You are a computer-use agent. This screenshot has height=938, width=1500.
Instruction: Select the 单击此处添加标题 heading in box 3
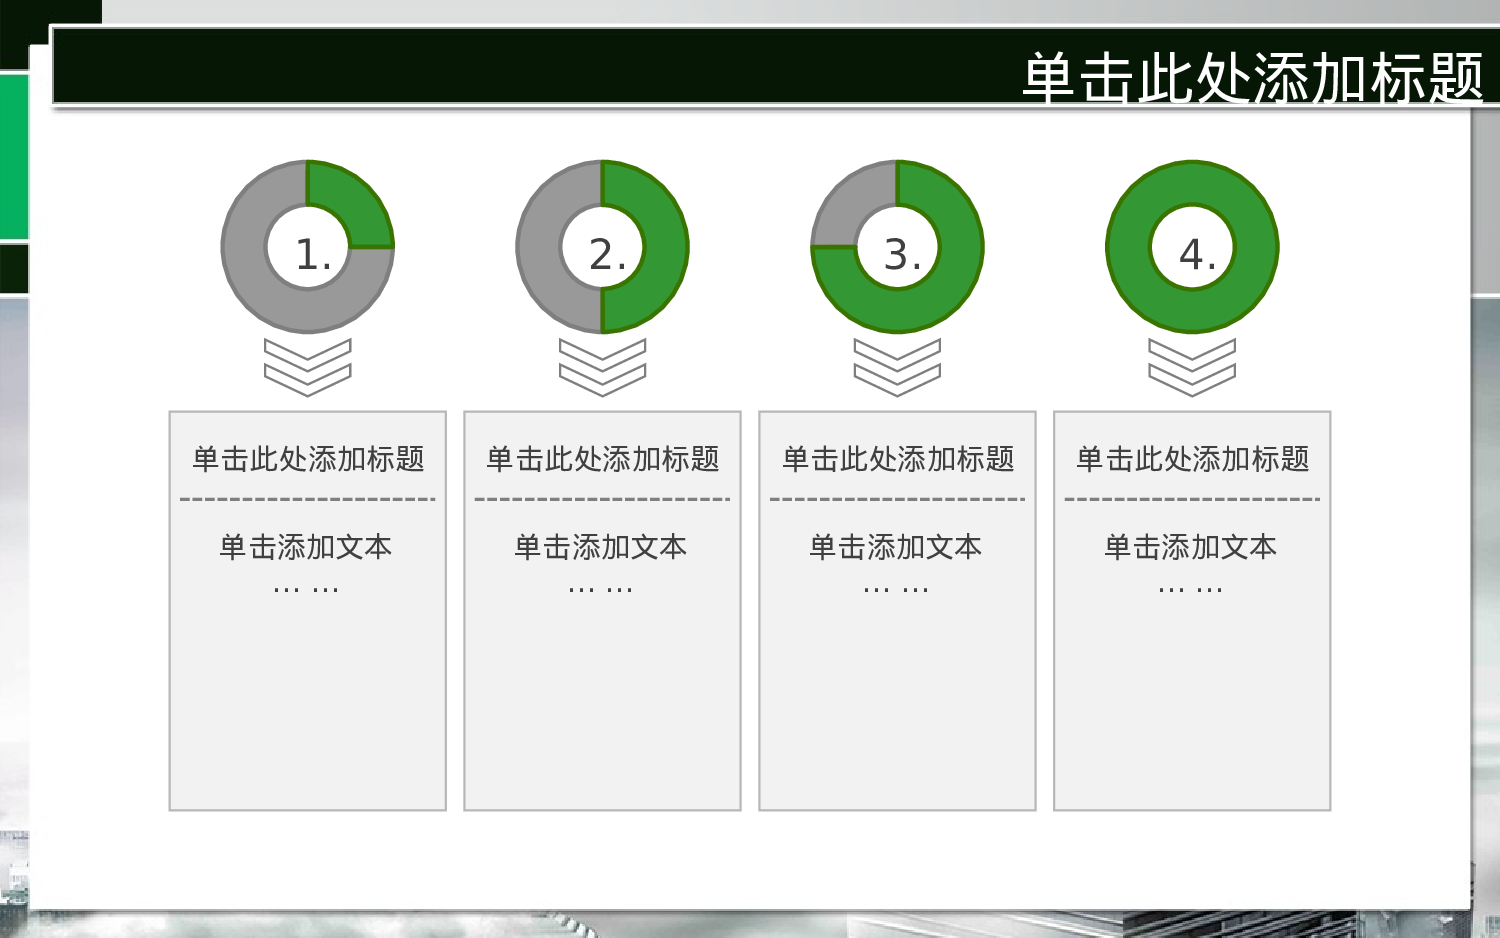pyautogui.click(x=897, y=457)
